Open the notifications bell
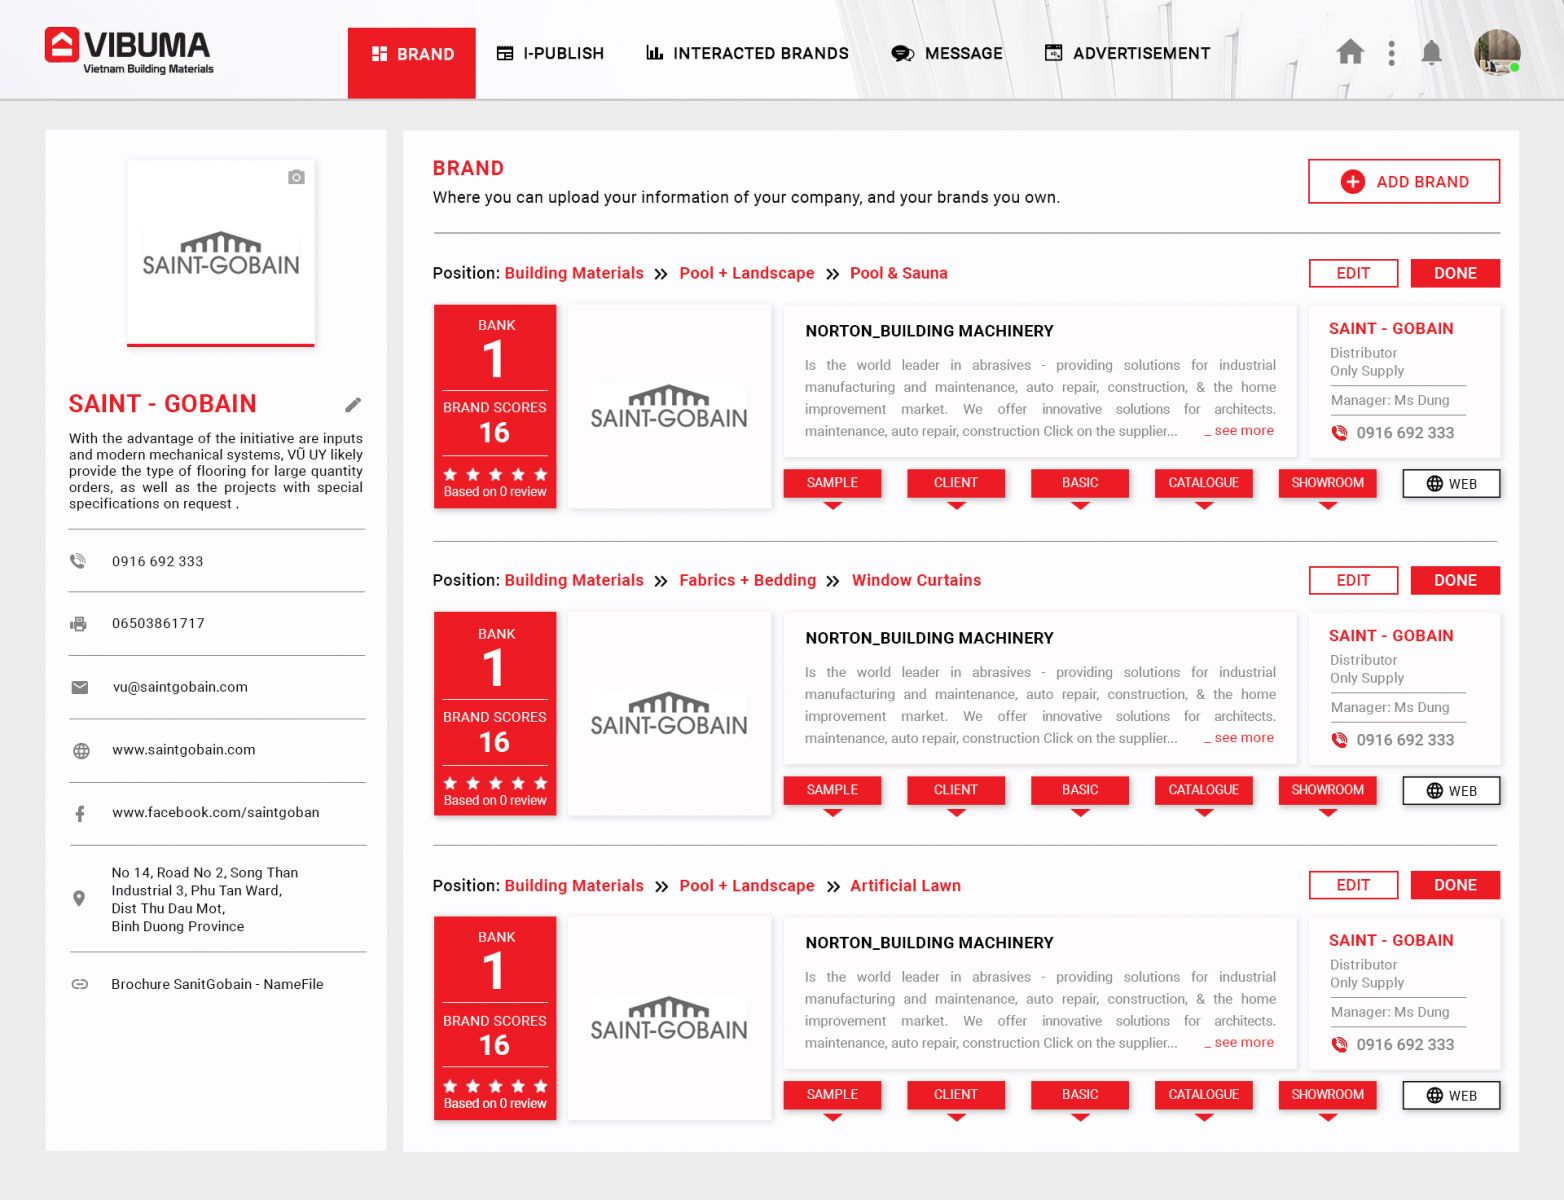This screenshot has height=1200, width=1564. pyautogui.click(x=1431, y=53)
